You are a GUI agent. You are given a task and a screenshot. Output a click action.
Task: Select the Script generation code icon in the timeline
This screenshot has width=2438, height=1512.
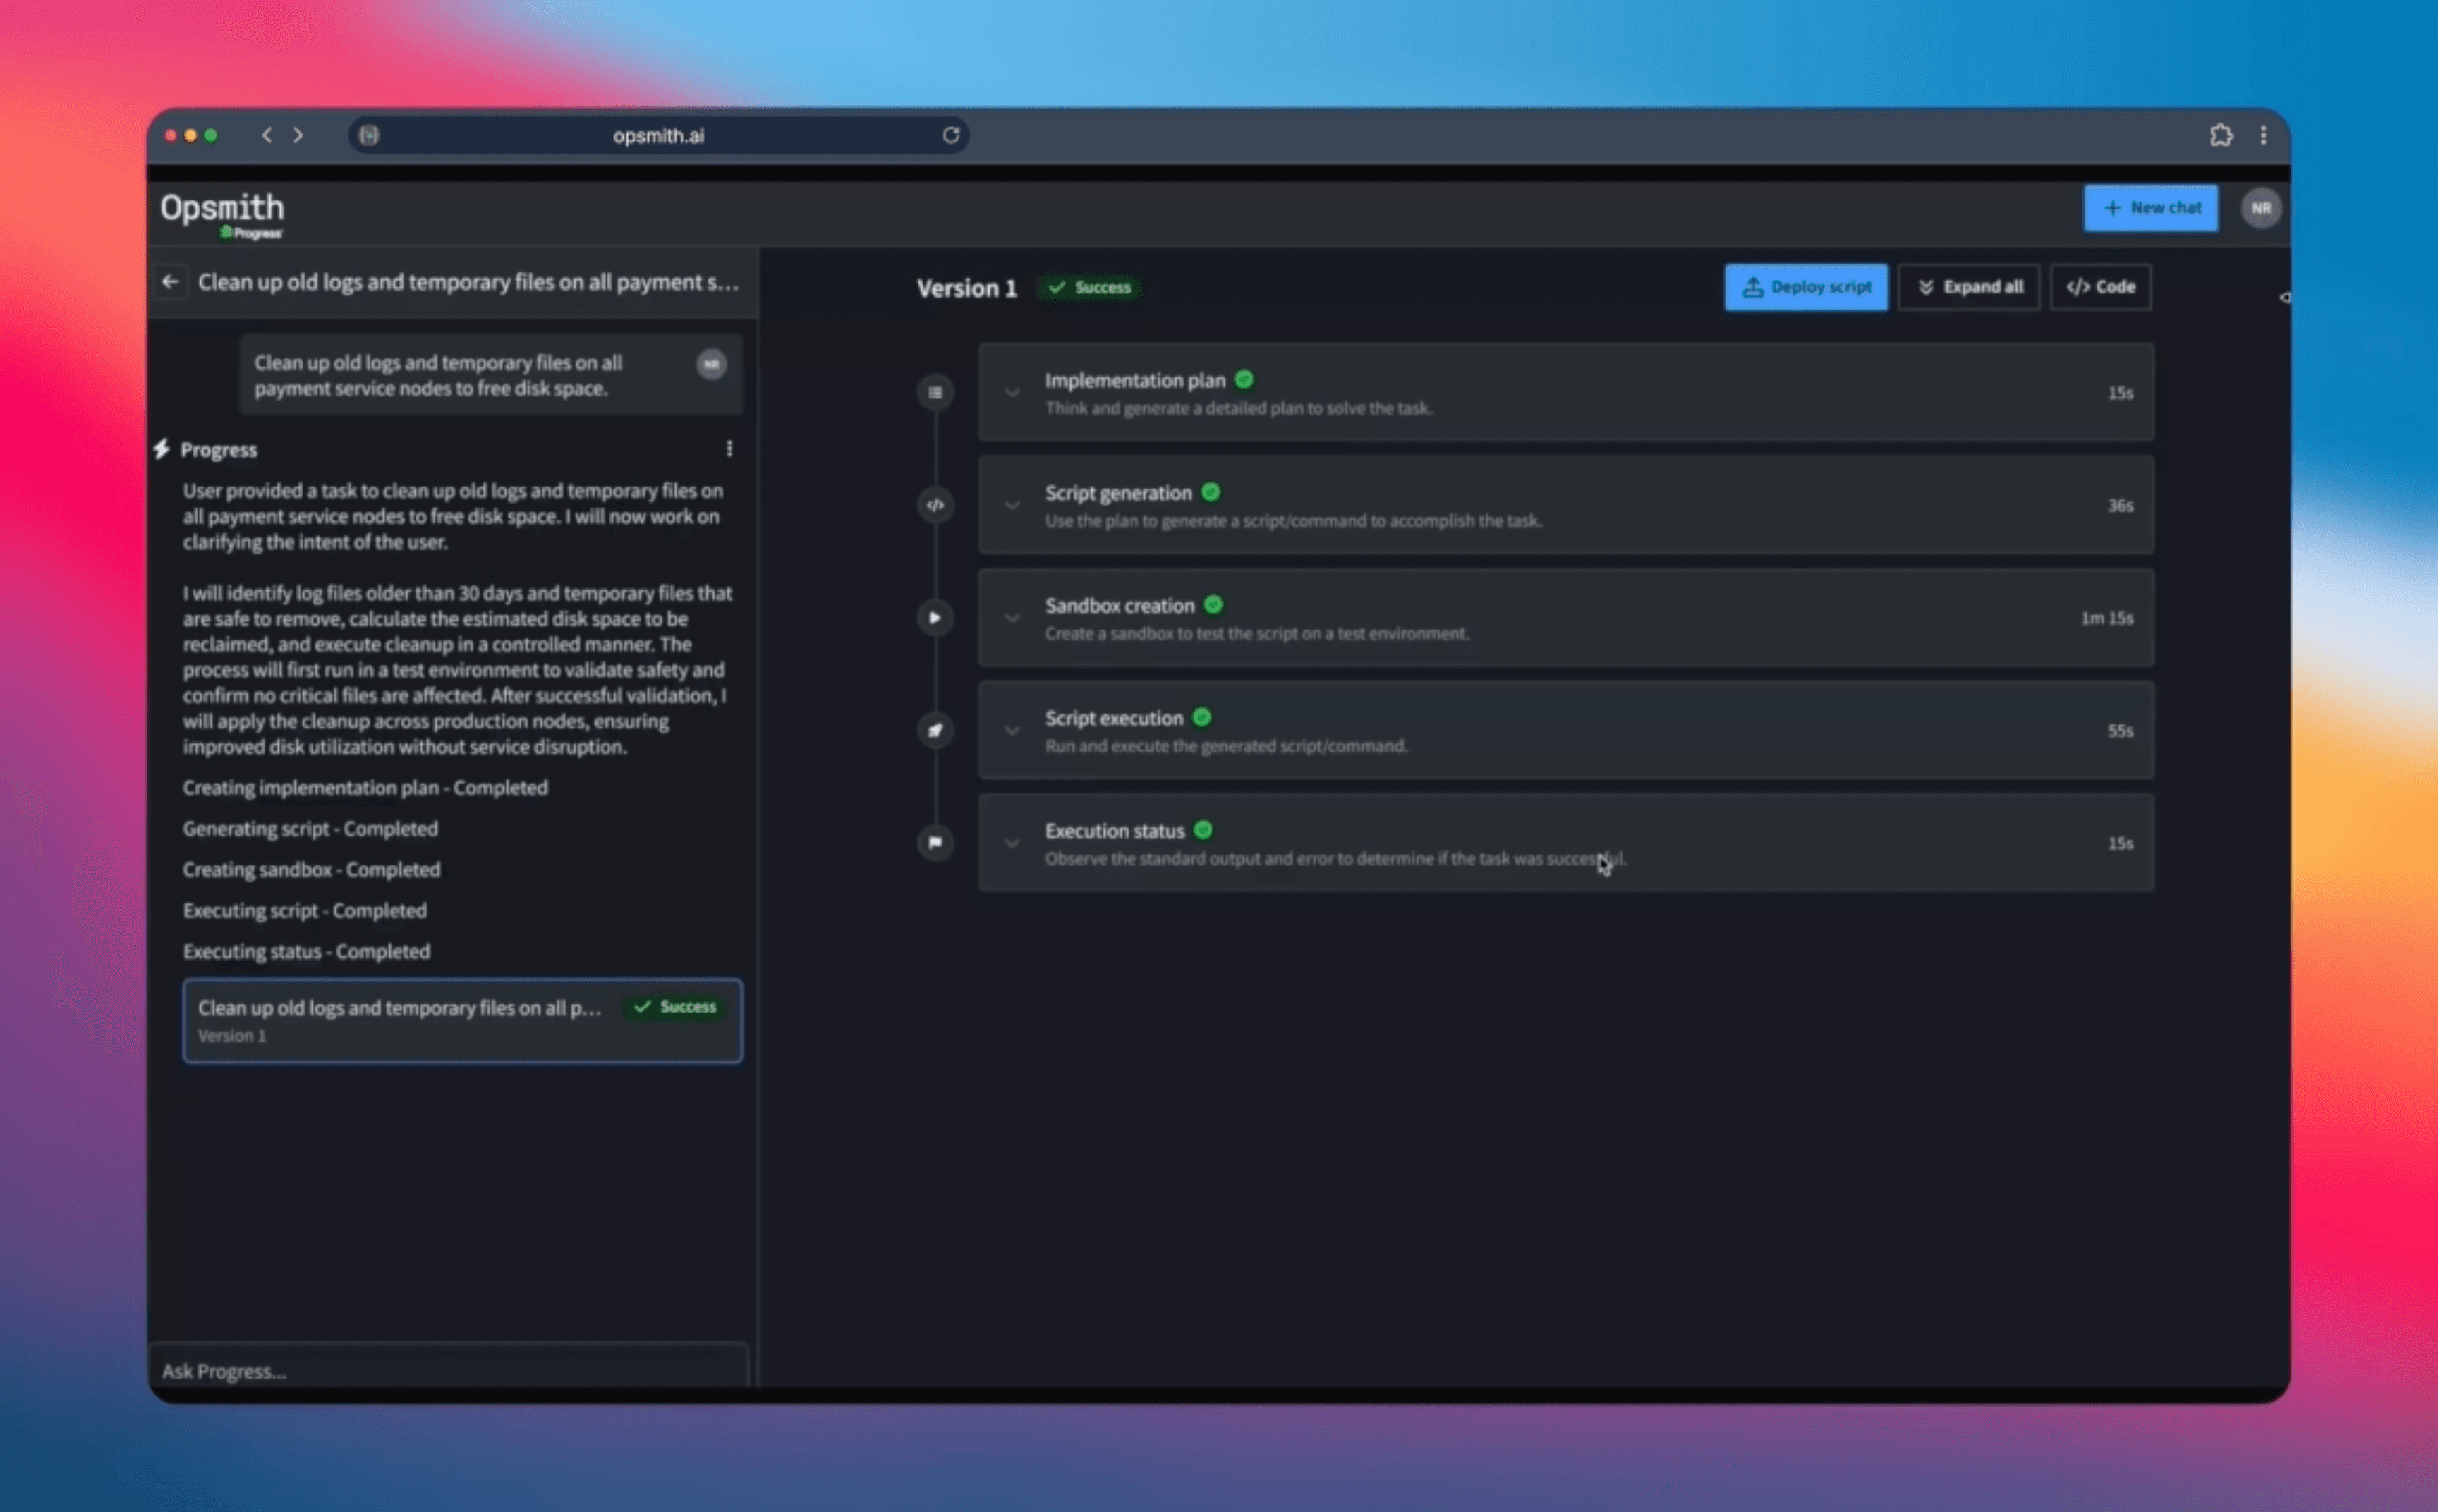point(934,505)
